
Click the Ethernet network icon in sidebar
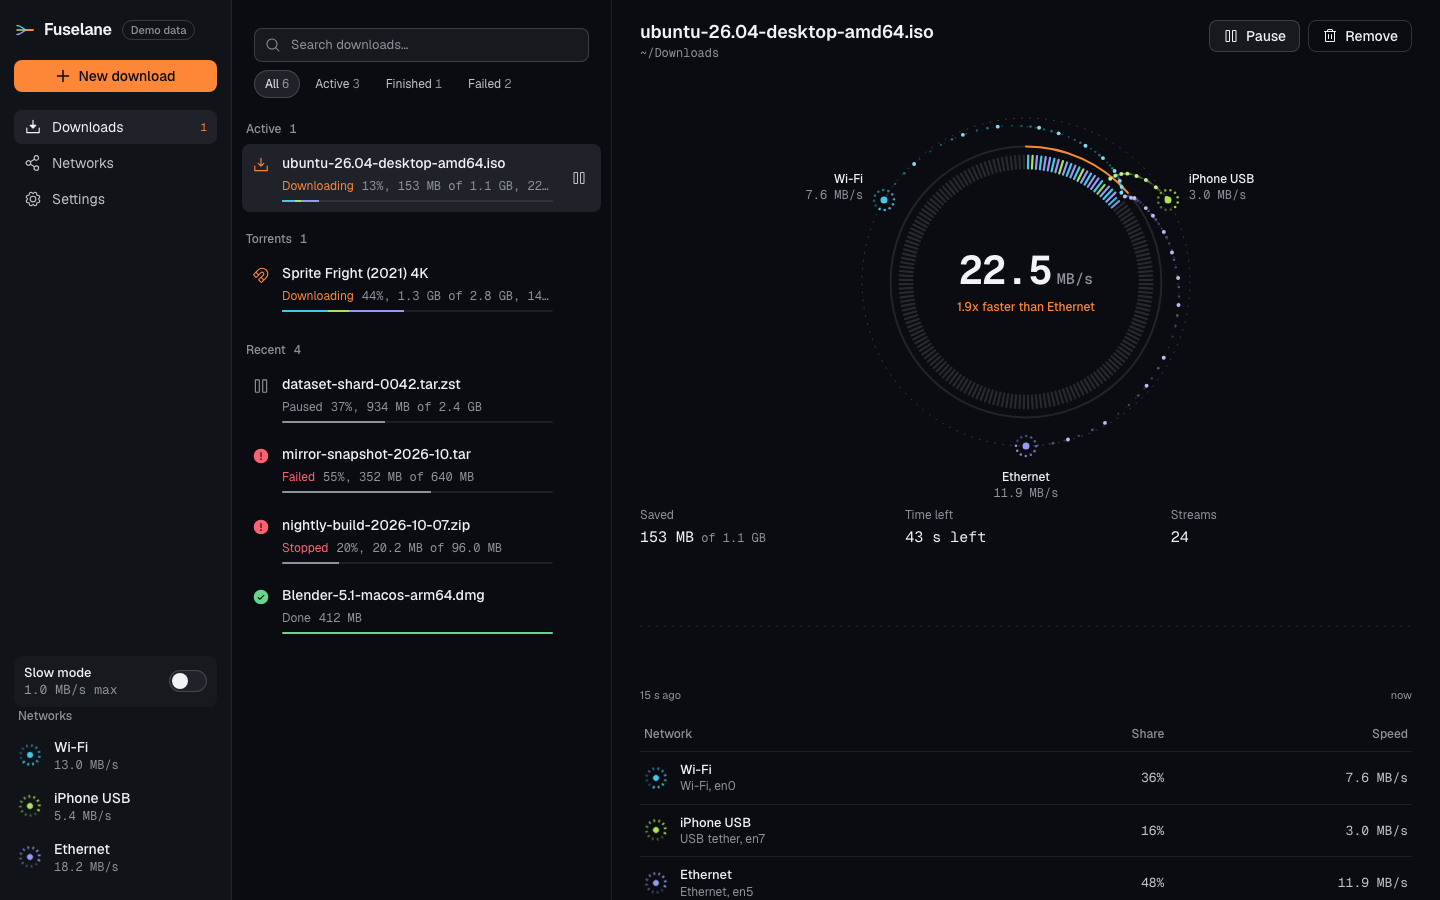[x=30, y=857]
